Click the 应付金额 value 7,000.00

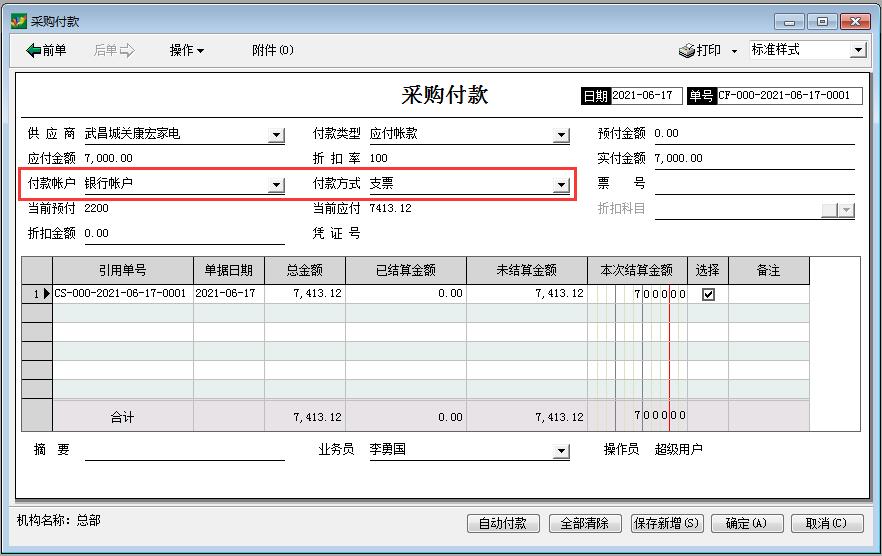[109, 158]
